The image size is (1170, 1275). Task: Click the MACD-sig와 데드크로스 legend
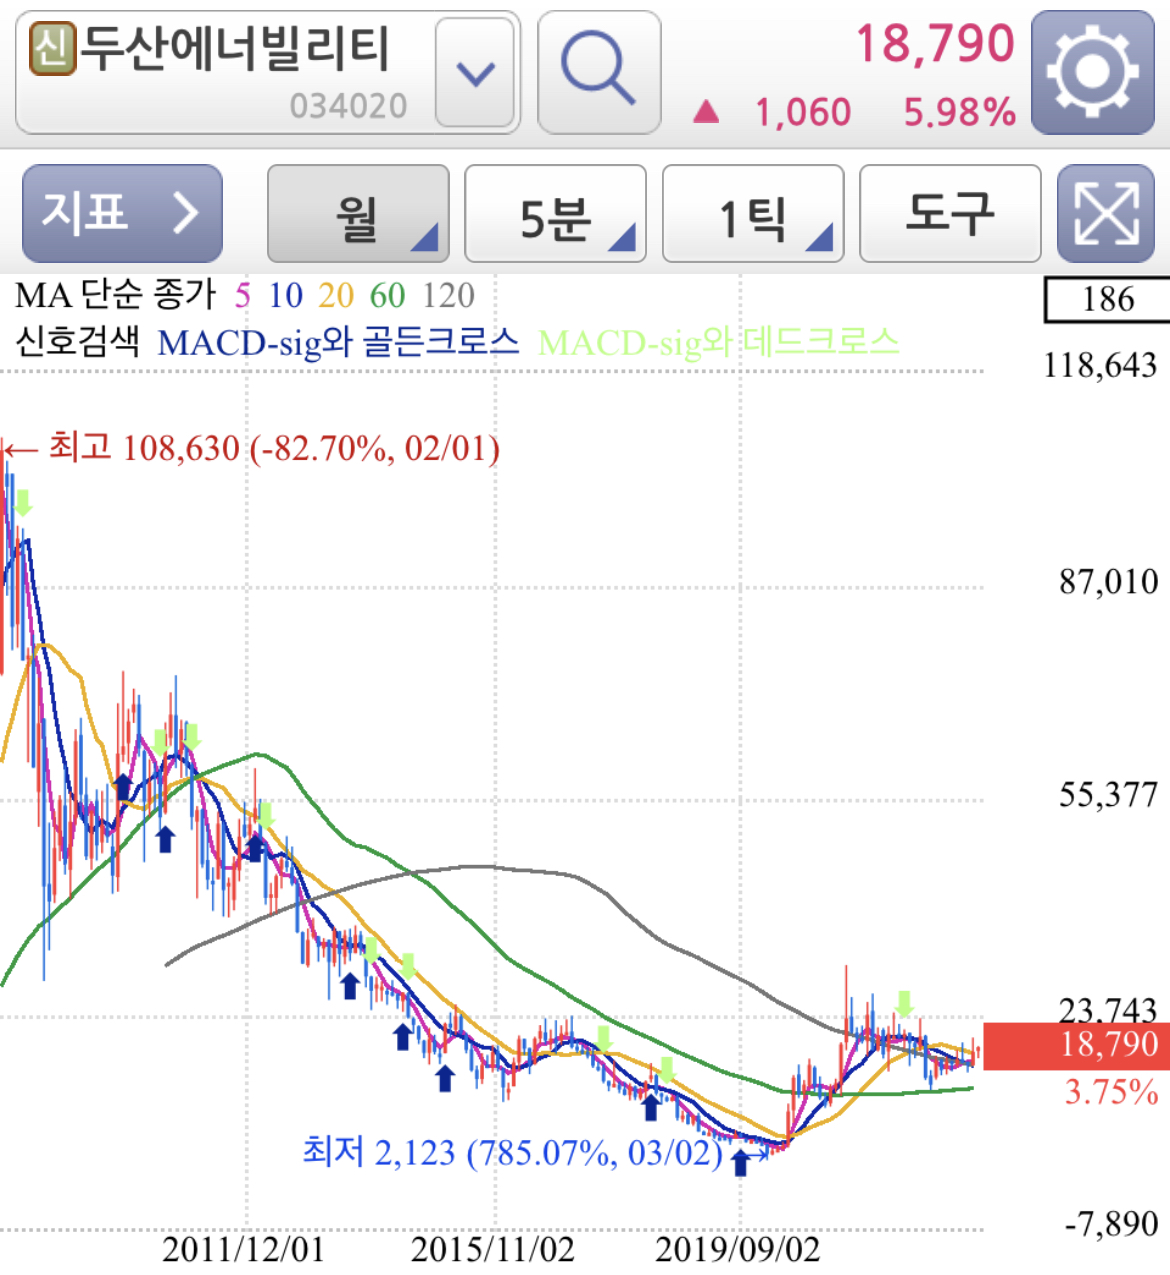[x=718, y=343]
